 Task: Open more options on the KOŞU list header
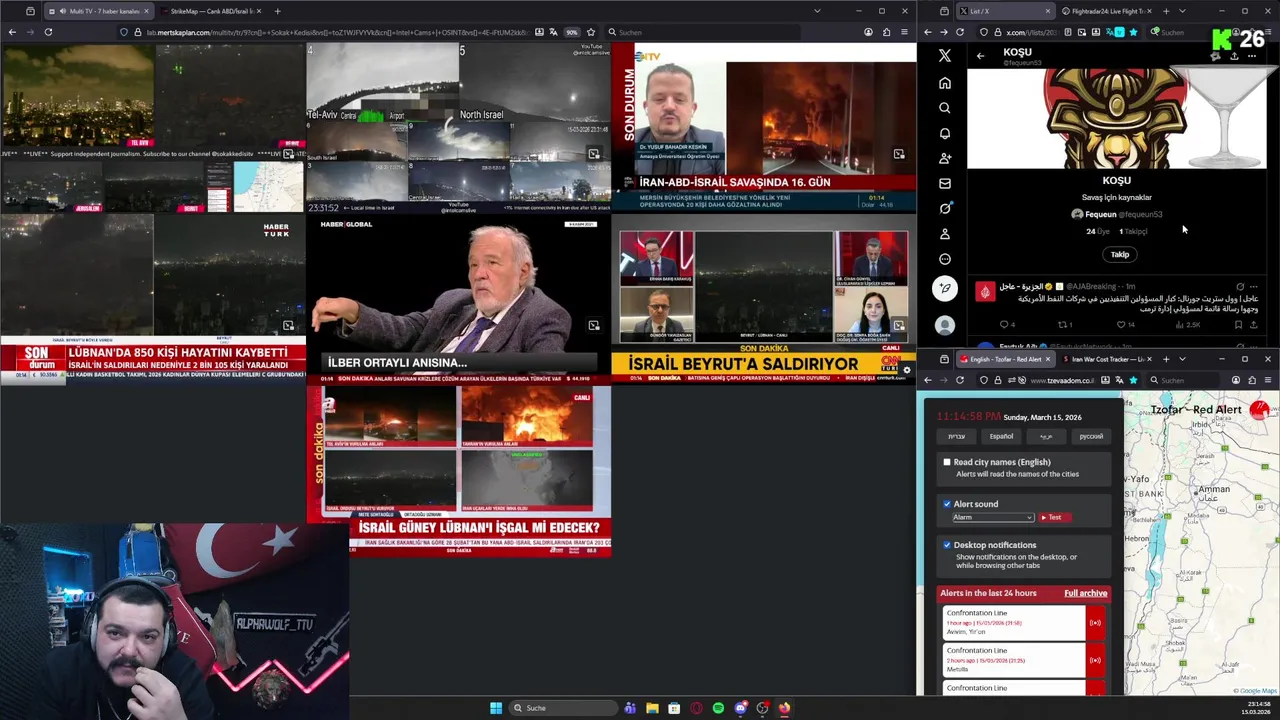[x=1251, y=56]
